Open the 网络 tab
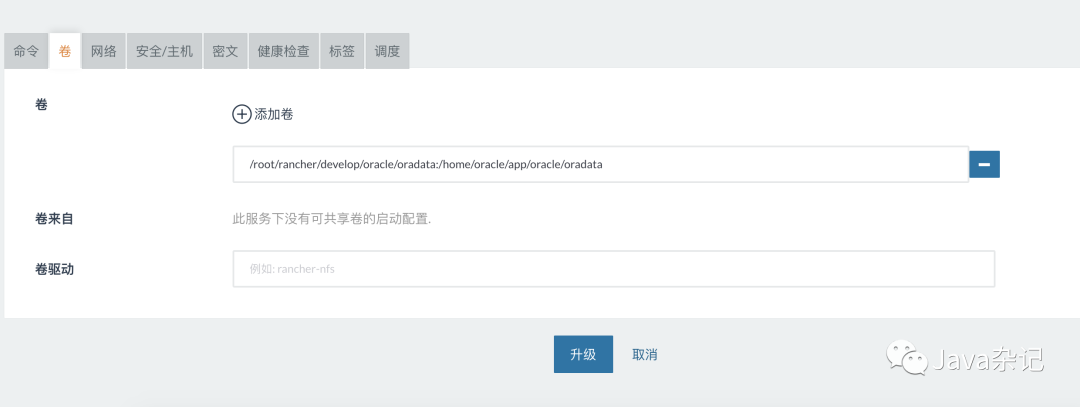This screenshot has width=1080, height=407. click(103, 51)
